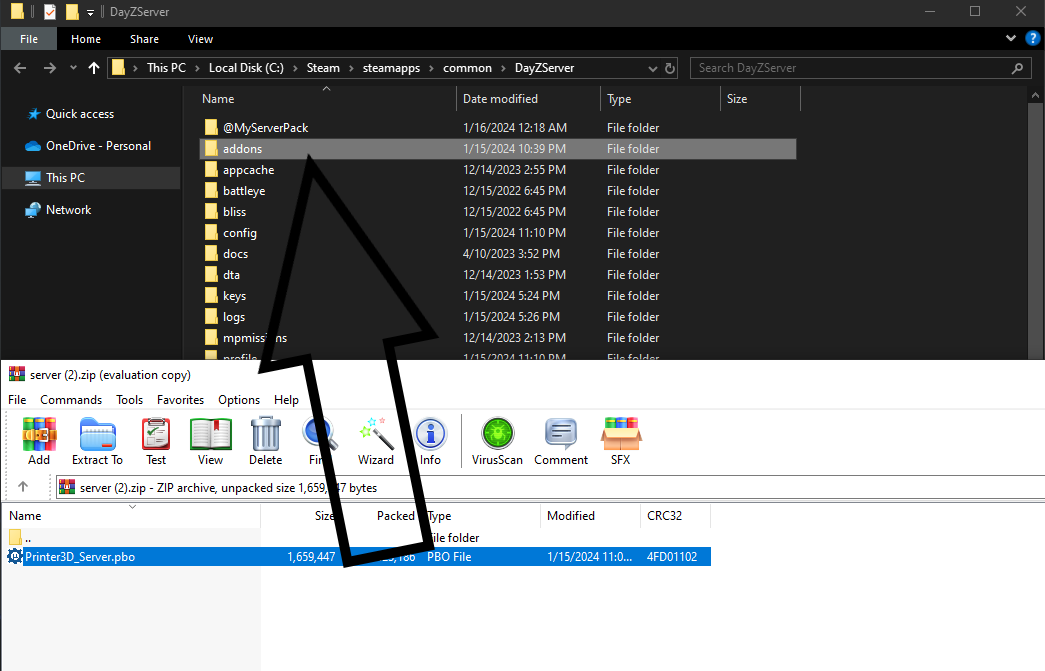Click the SFX archive icon
This screenshot has width=1045, height=671.
[x=620, y=441]
